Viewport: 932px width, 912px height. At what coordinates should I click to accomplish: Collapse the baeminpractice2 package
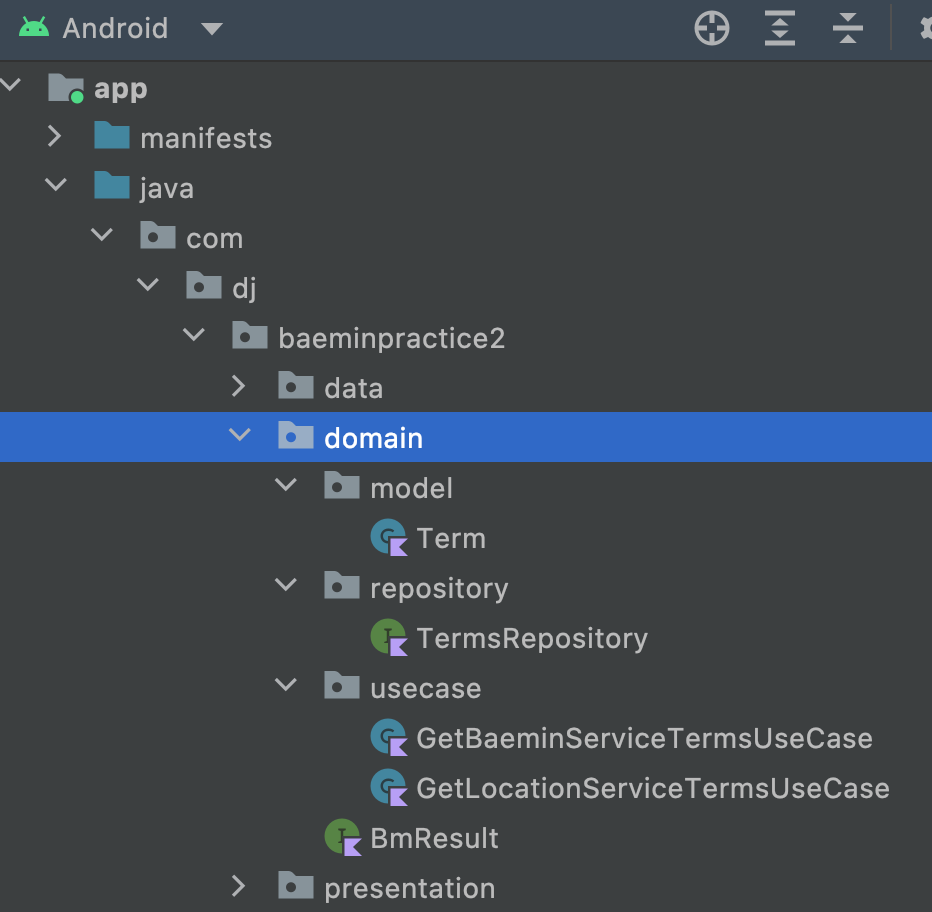tap(194, 334)
